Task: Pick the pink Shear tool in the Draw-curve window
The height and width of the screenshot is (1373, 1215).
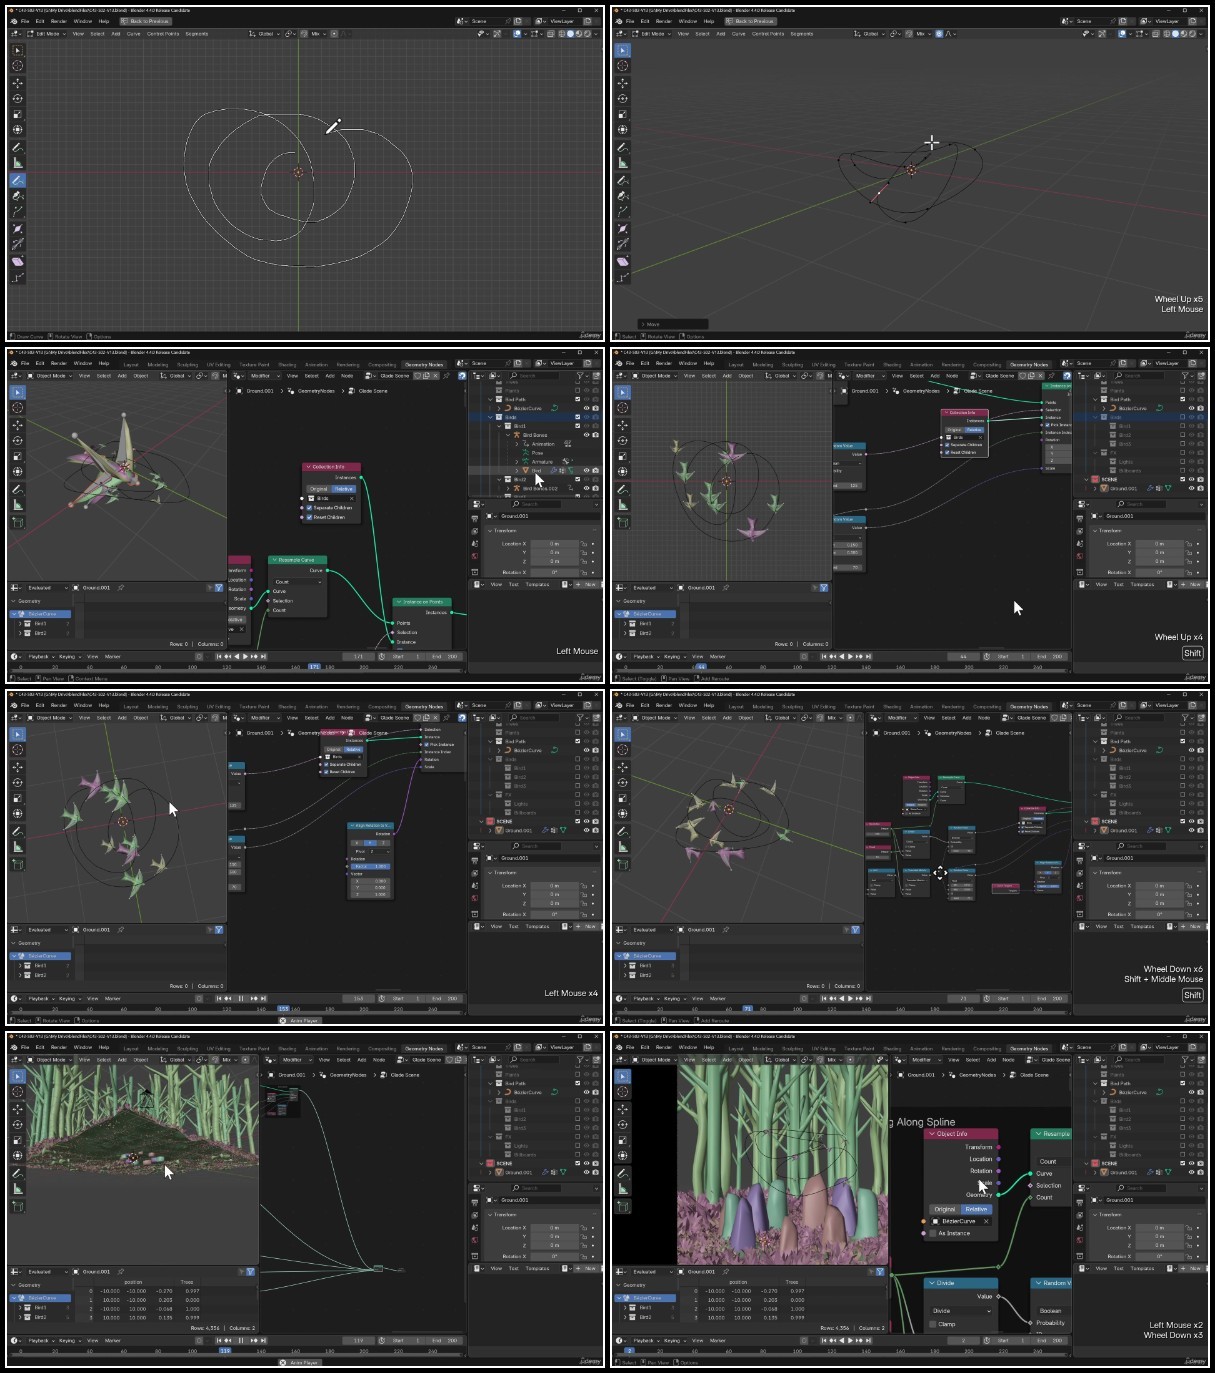Action: (18, 261)
